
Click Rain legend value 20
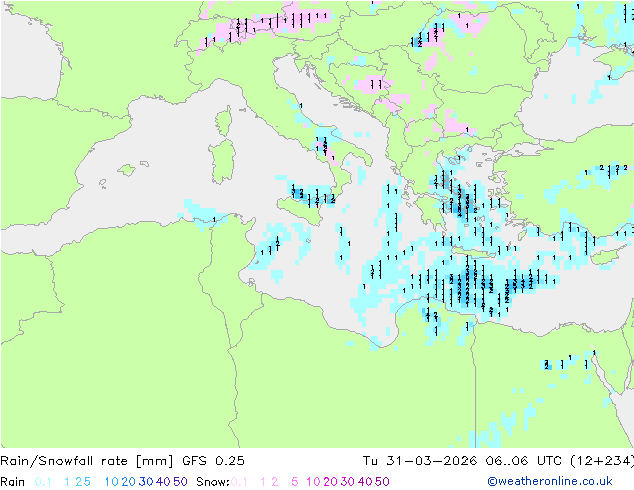129,482
